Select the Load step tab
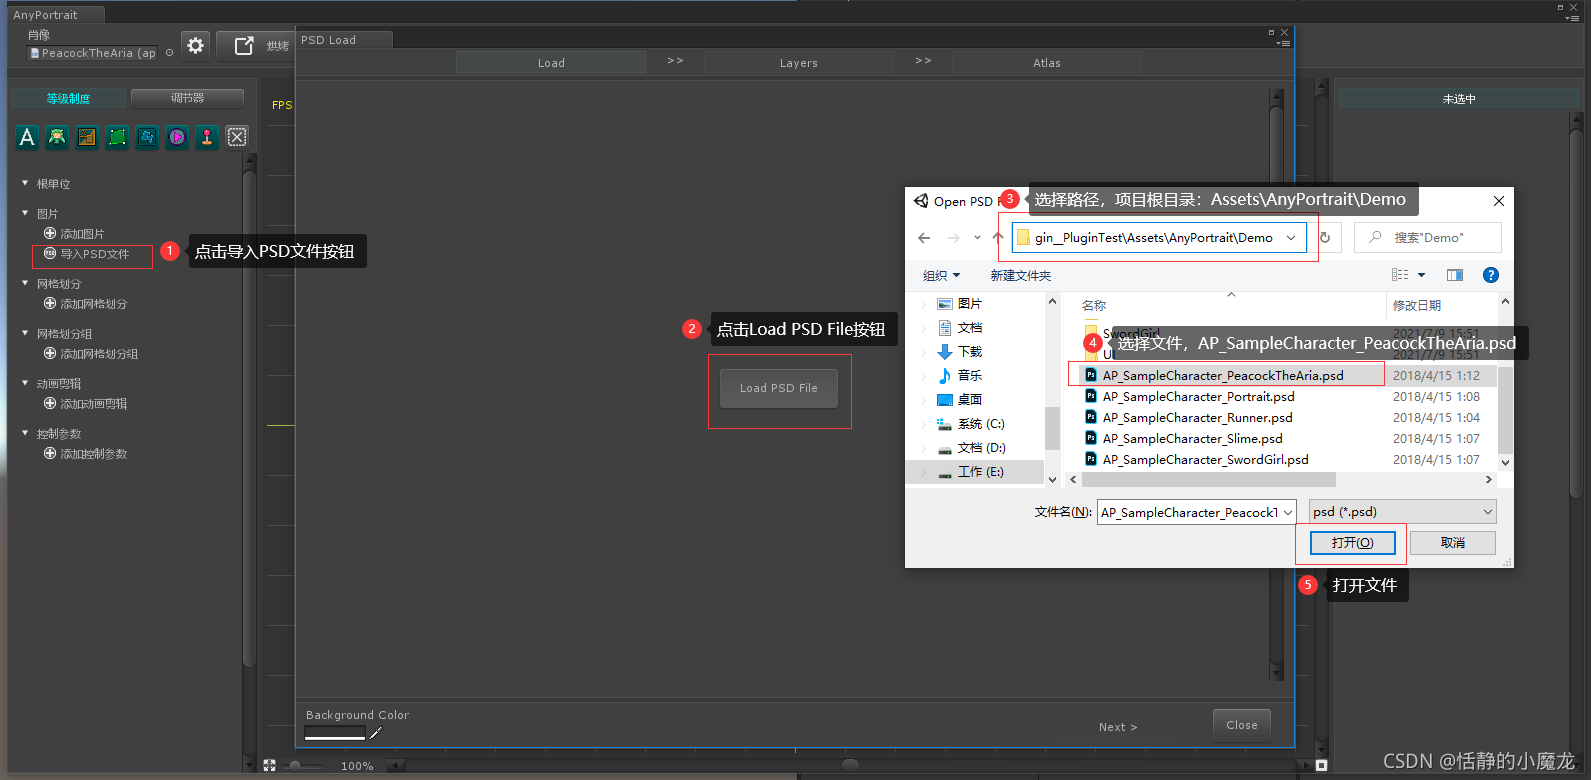Screen dimensions: 1591x780 point(551,63)
